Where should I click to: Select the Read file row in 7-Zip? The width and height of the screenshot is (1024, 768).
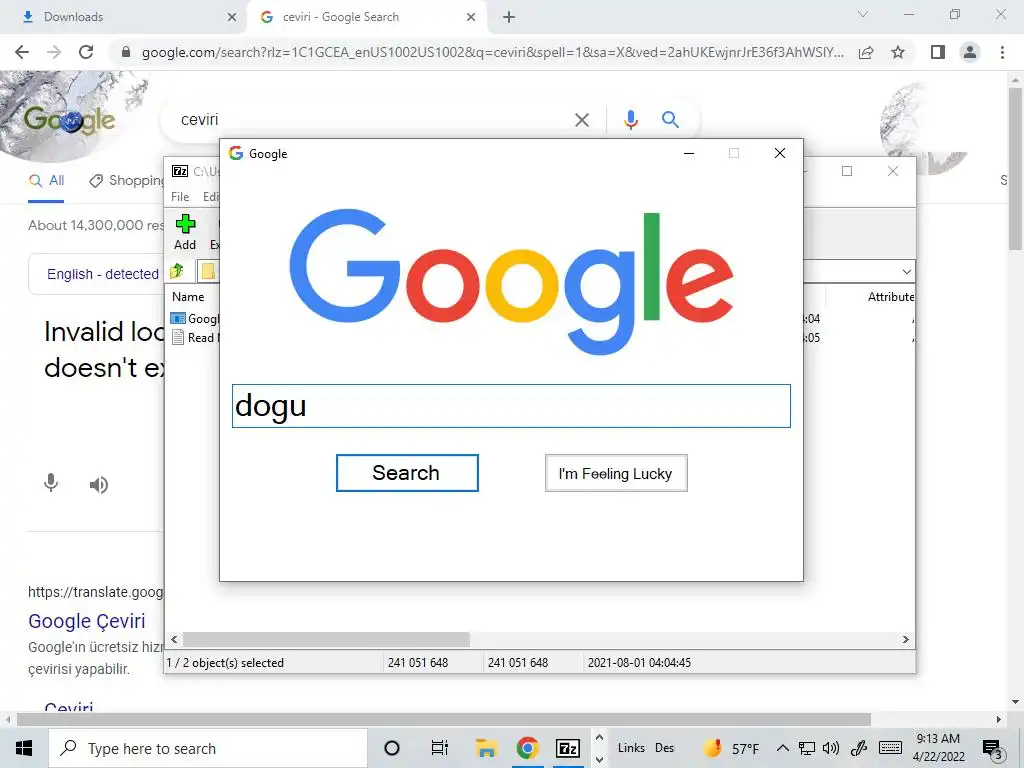pos(195,338)
